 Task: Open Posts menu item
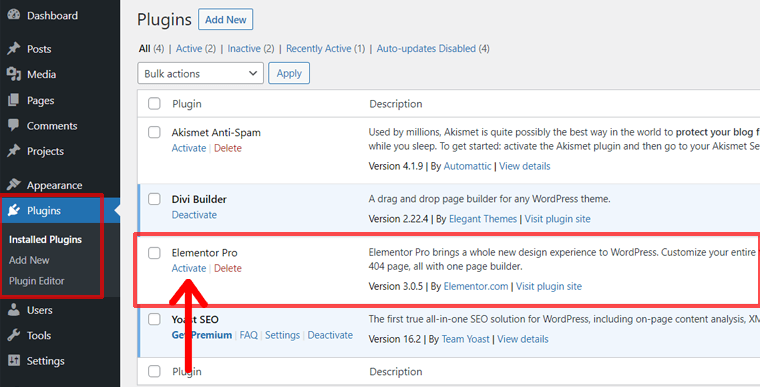tap(39, 49)
